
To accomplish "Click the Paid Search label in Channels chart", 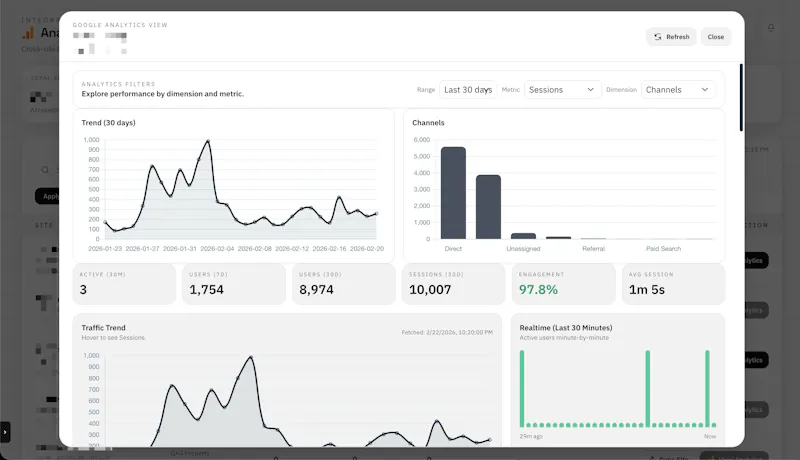I will pos(663,249).
